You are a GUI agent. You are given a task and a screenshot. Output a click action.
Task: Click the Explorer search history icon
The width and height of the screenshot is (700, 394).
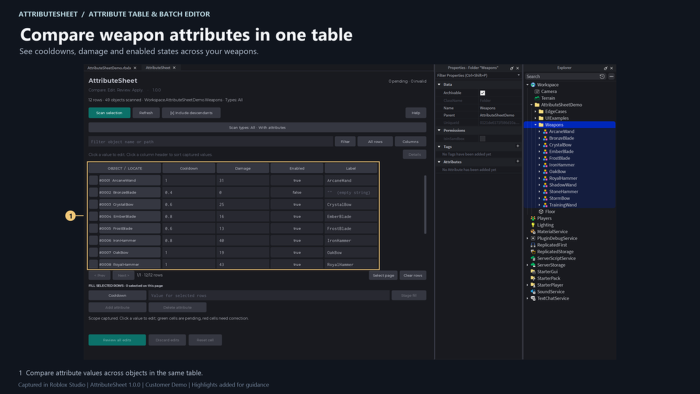602,76
